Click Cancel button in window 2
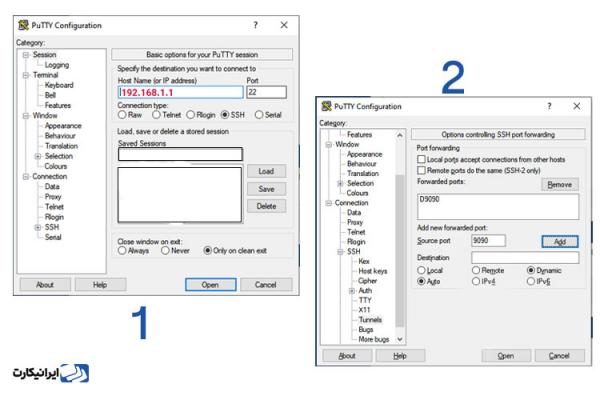This screenshot has width=600, height=400. coord(559,356)
